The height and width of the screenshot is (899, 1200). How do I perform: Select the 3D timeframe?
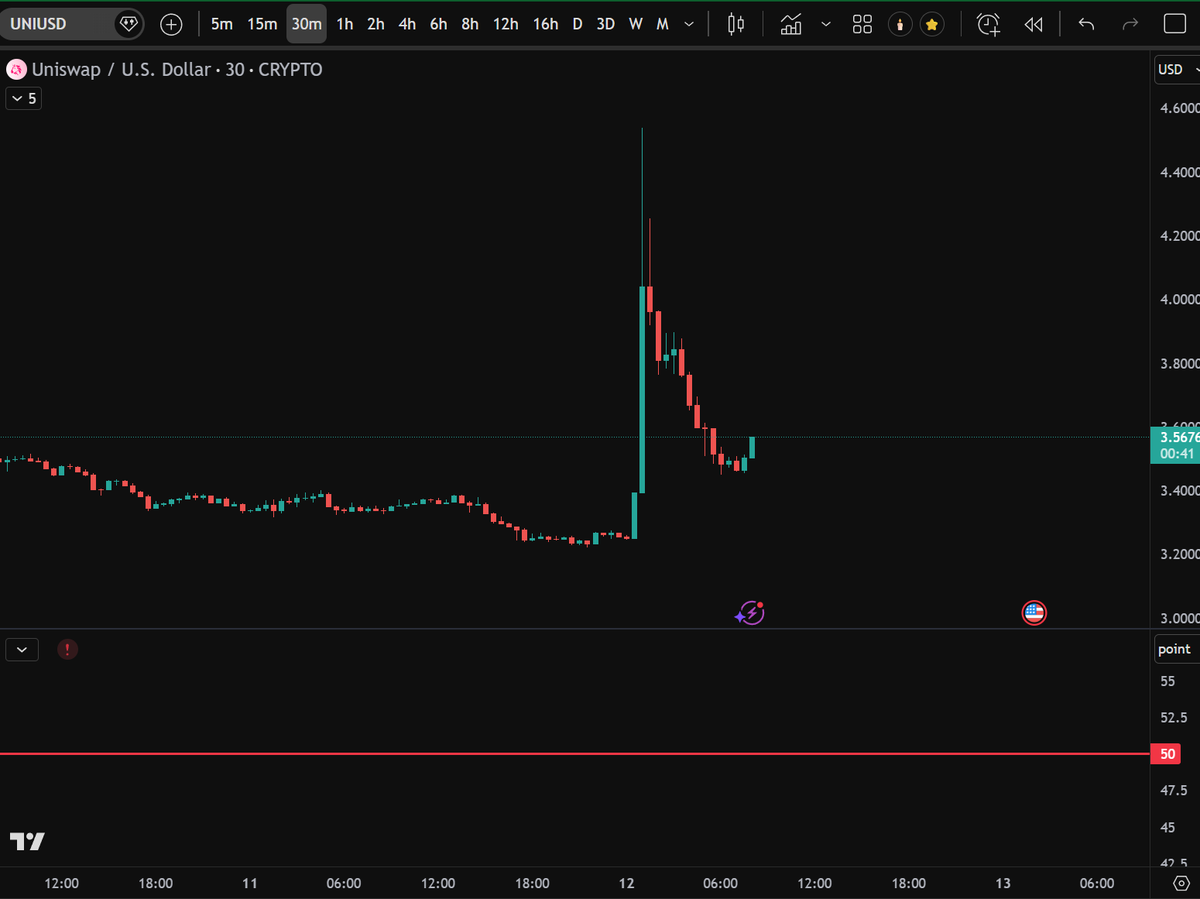pyautogui.click(x=605, y=24)
